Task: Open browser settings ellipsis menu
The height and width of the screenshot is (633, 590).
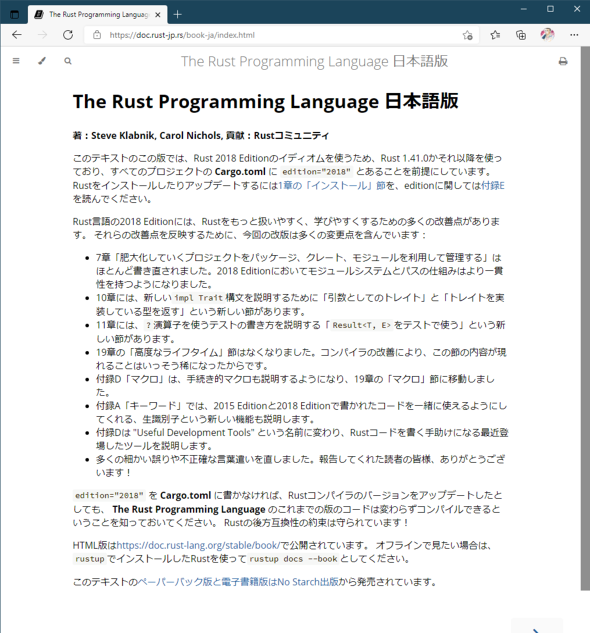Action: (x=574, y=35)
